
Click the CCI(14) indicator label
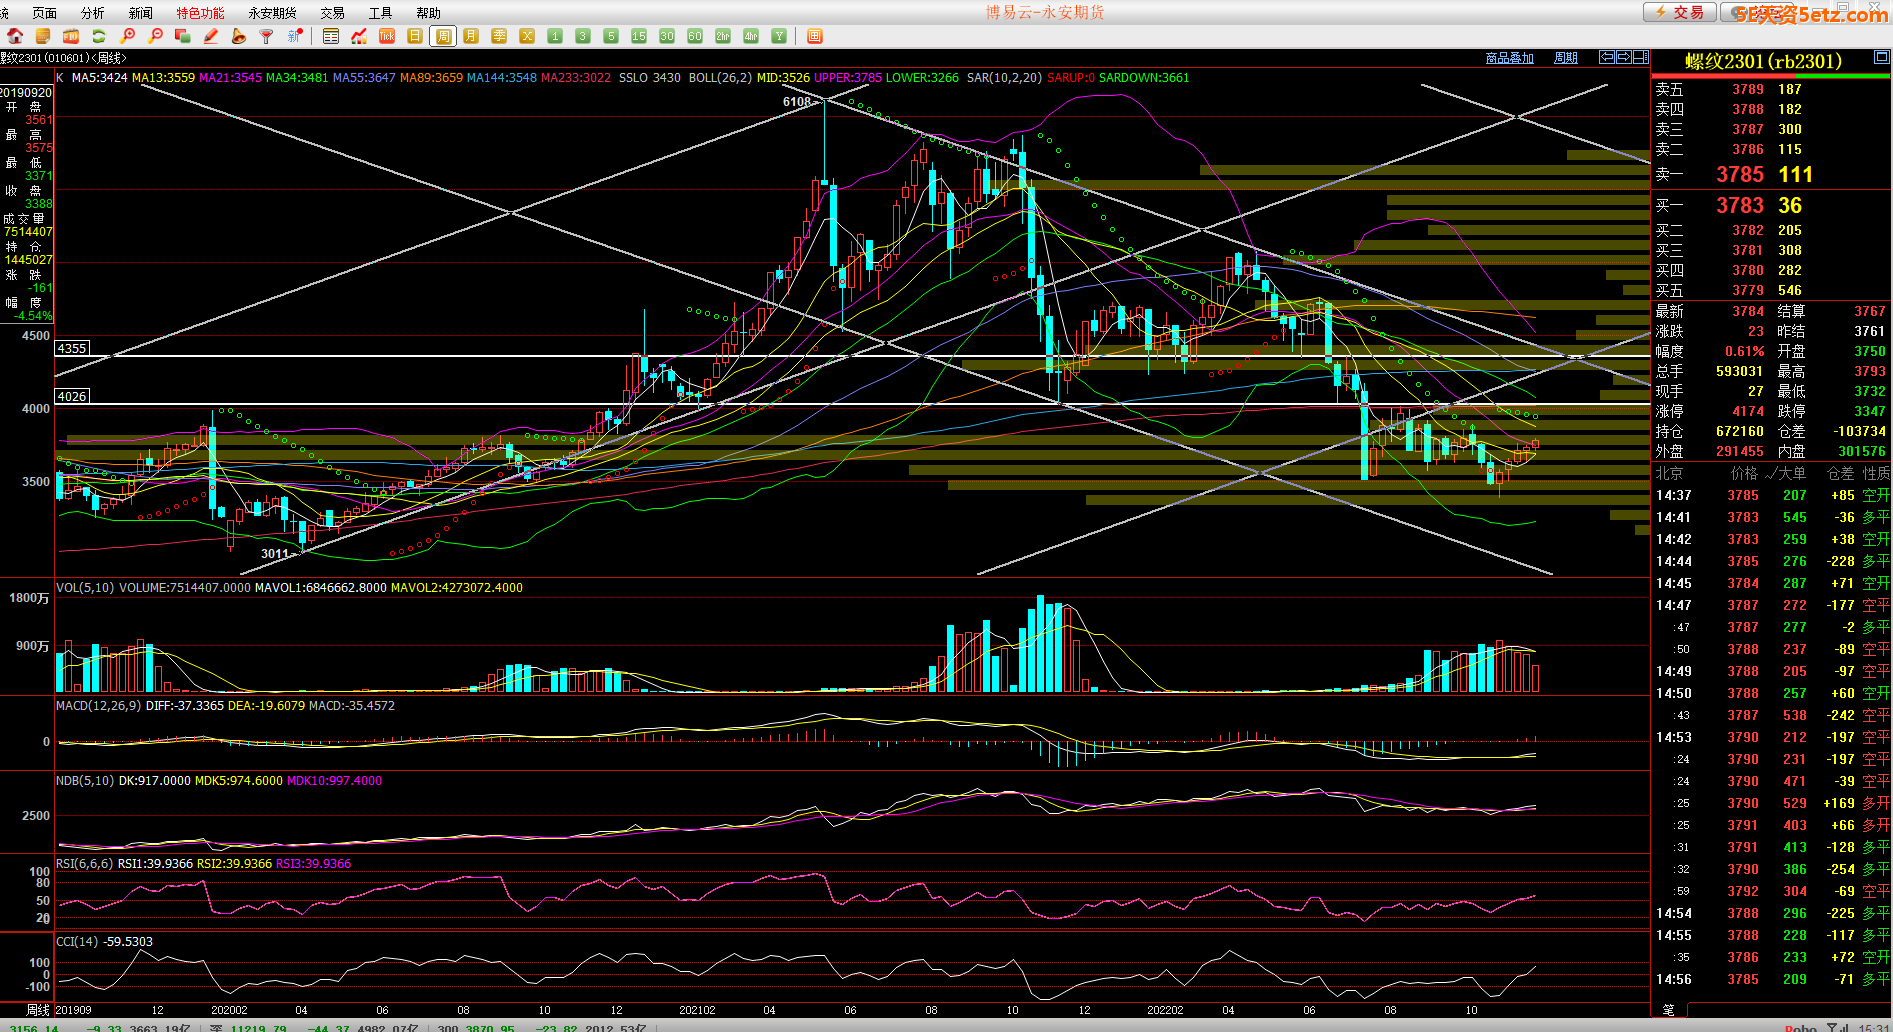pos(79,941)
